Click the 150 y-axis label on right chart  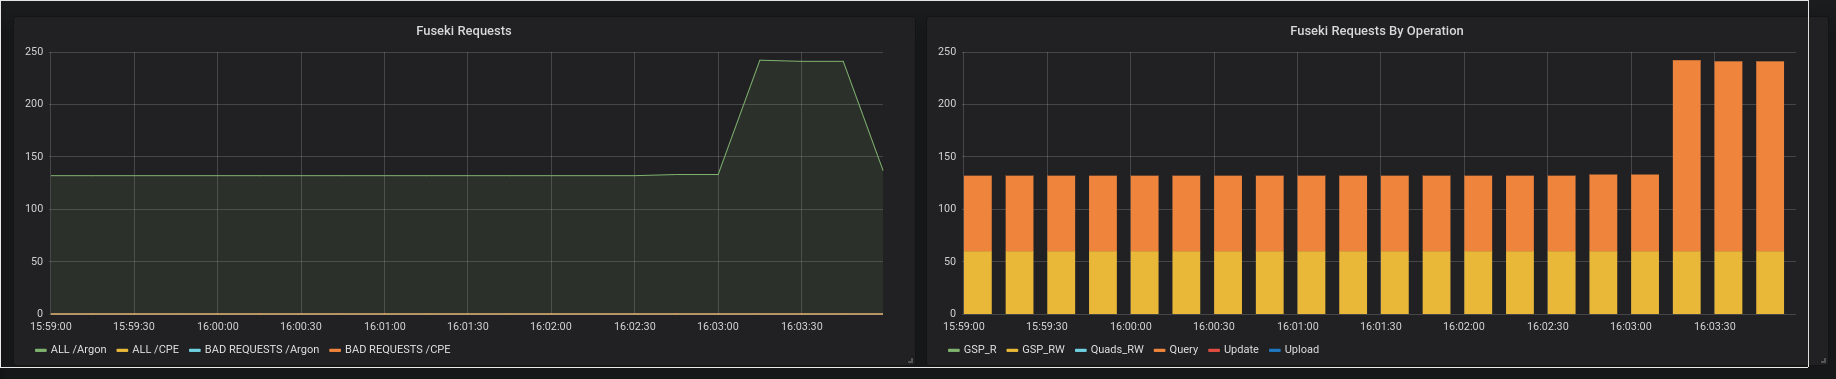tap(947, 157)
